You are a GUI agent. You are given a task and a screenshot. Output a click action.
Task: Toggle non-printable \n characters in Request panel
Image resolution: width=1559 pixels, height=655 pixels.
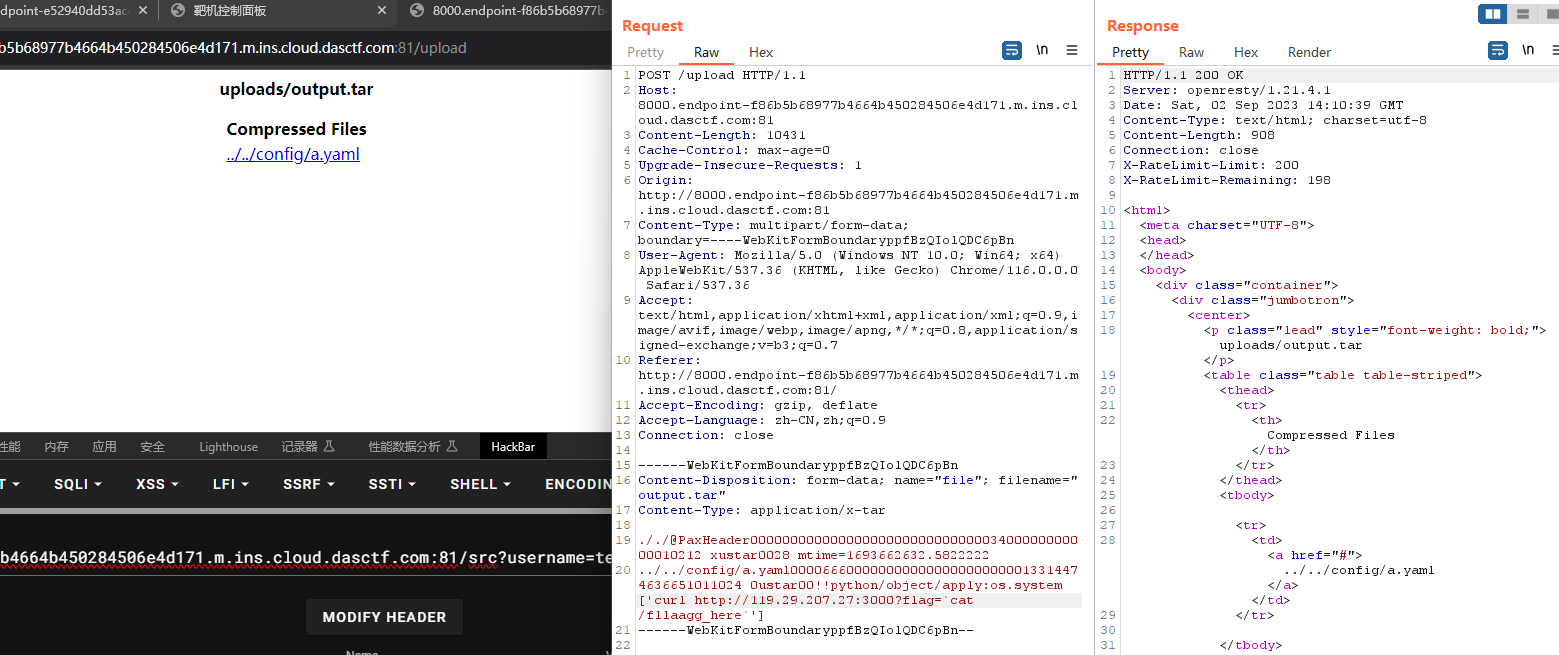click(x=1042, y=50)
